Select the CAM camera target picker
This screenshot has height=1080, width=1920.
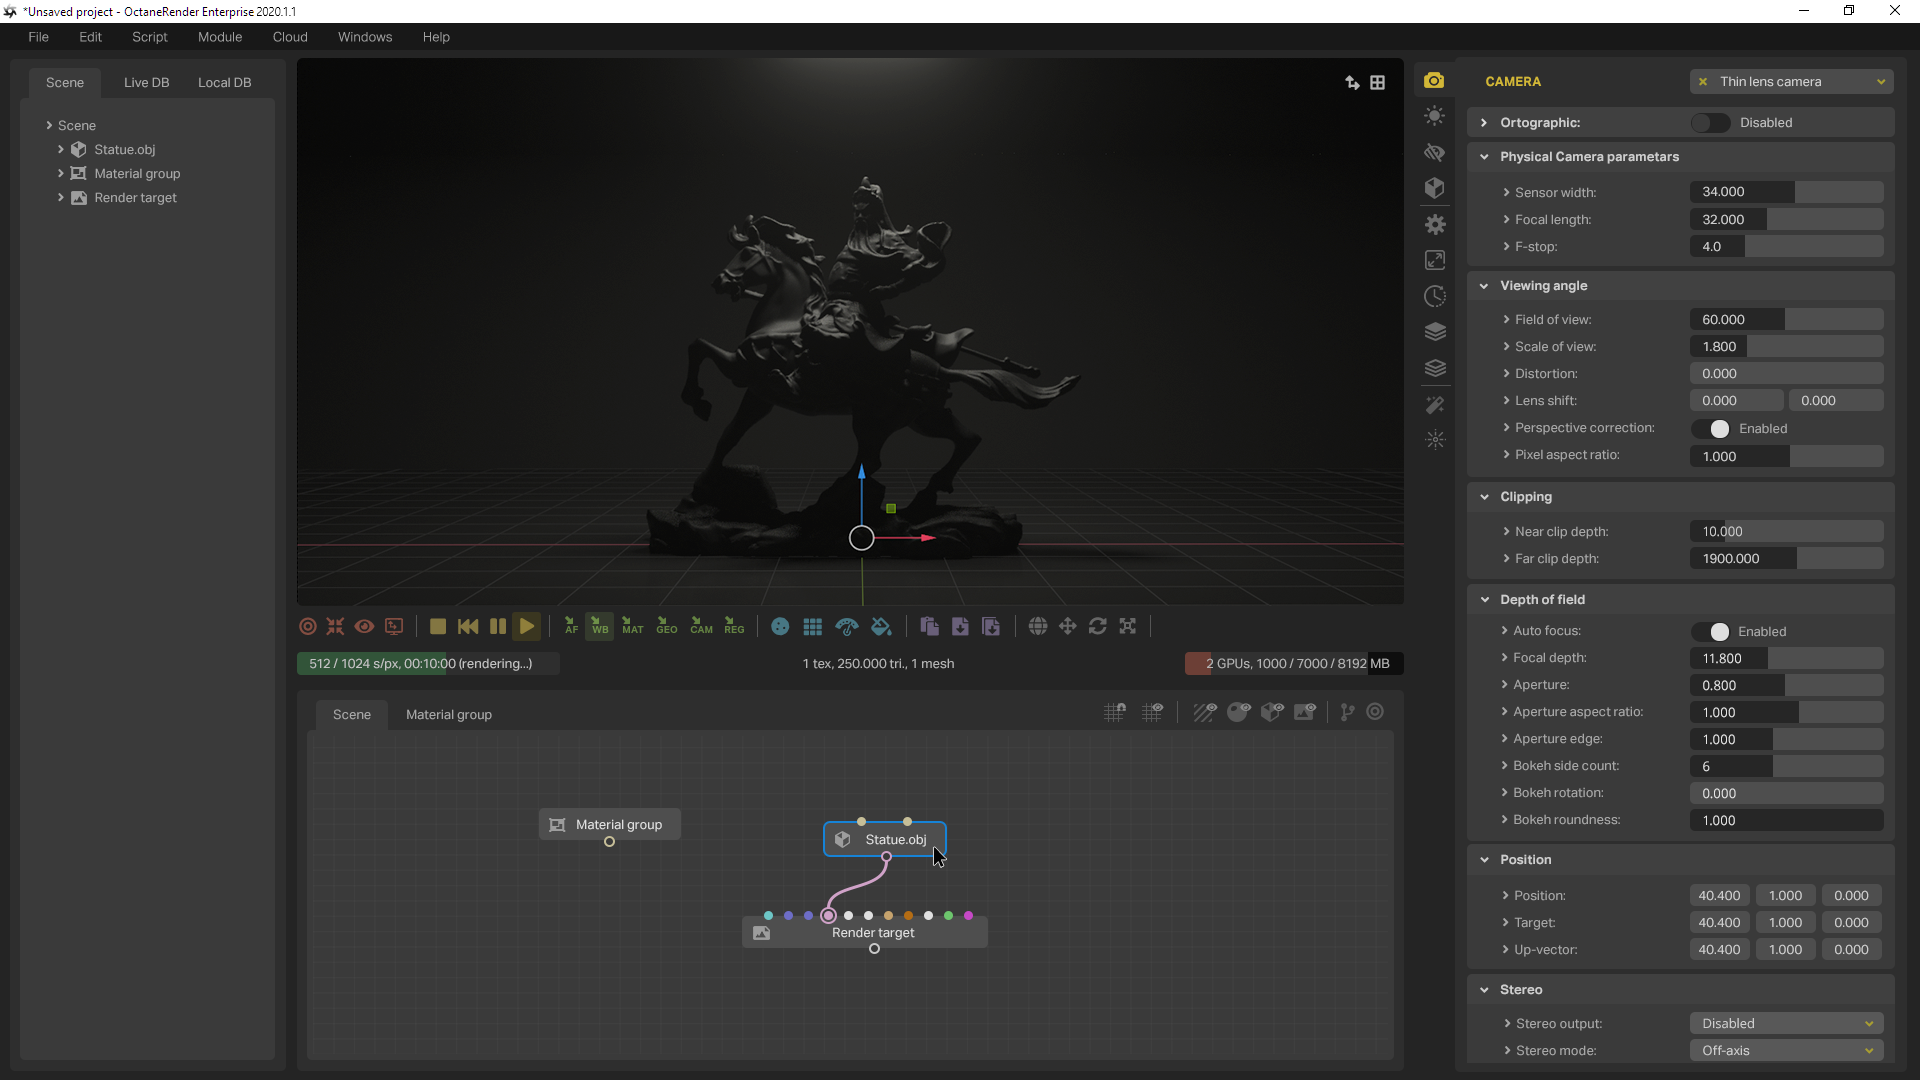click(x=701, y=627)
